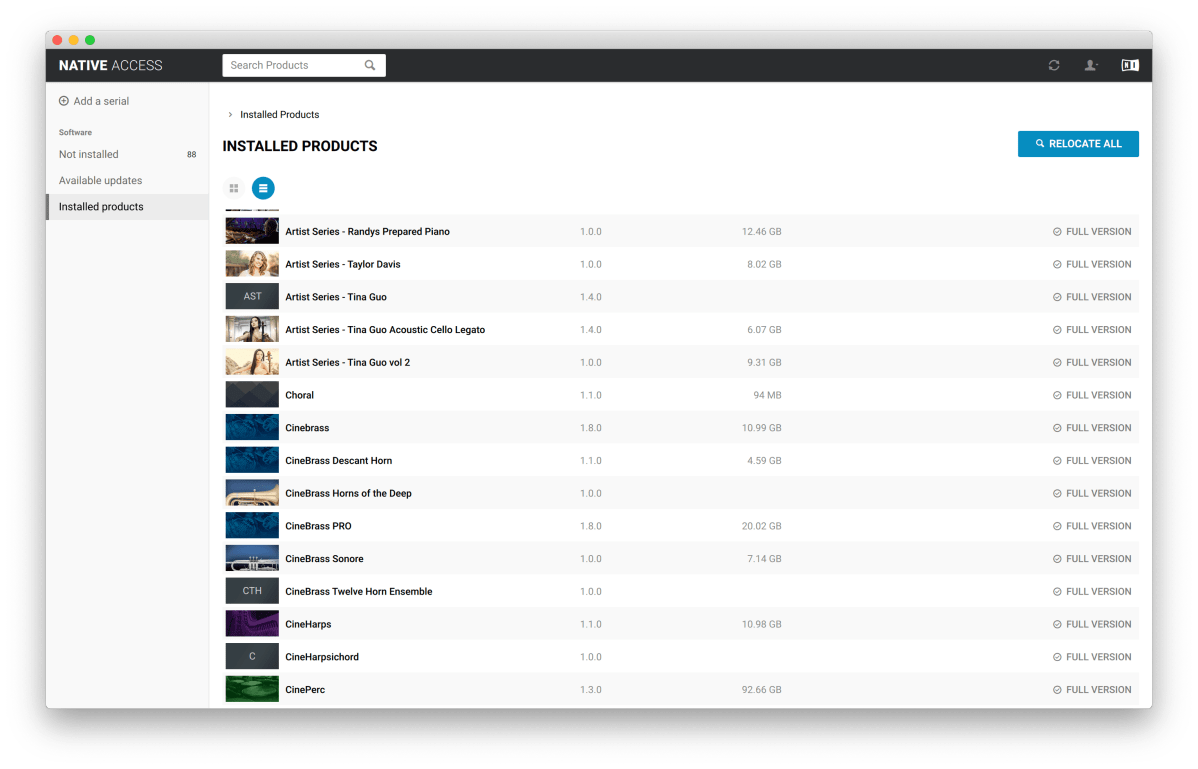Click the Relocate All button
Screen dimensions: 1198x769
point(1078,144)
